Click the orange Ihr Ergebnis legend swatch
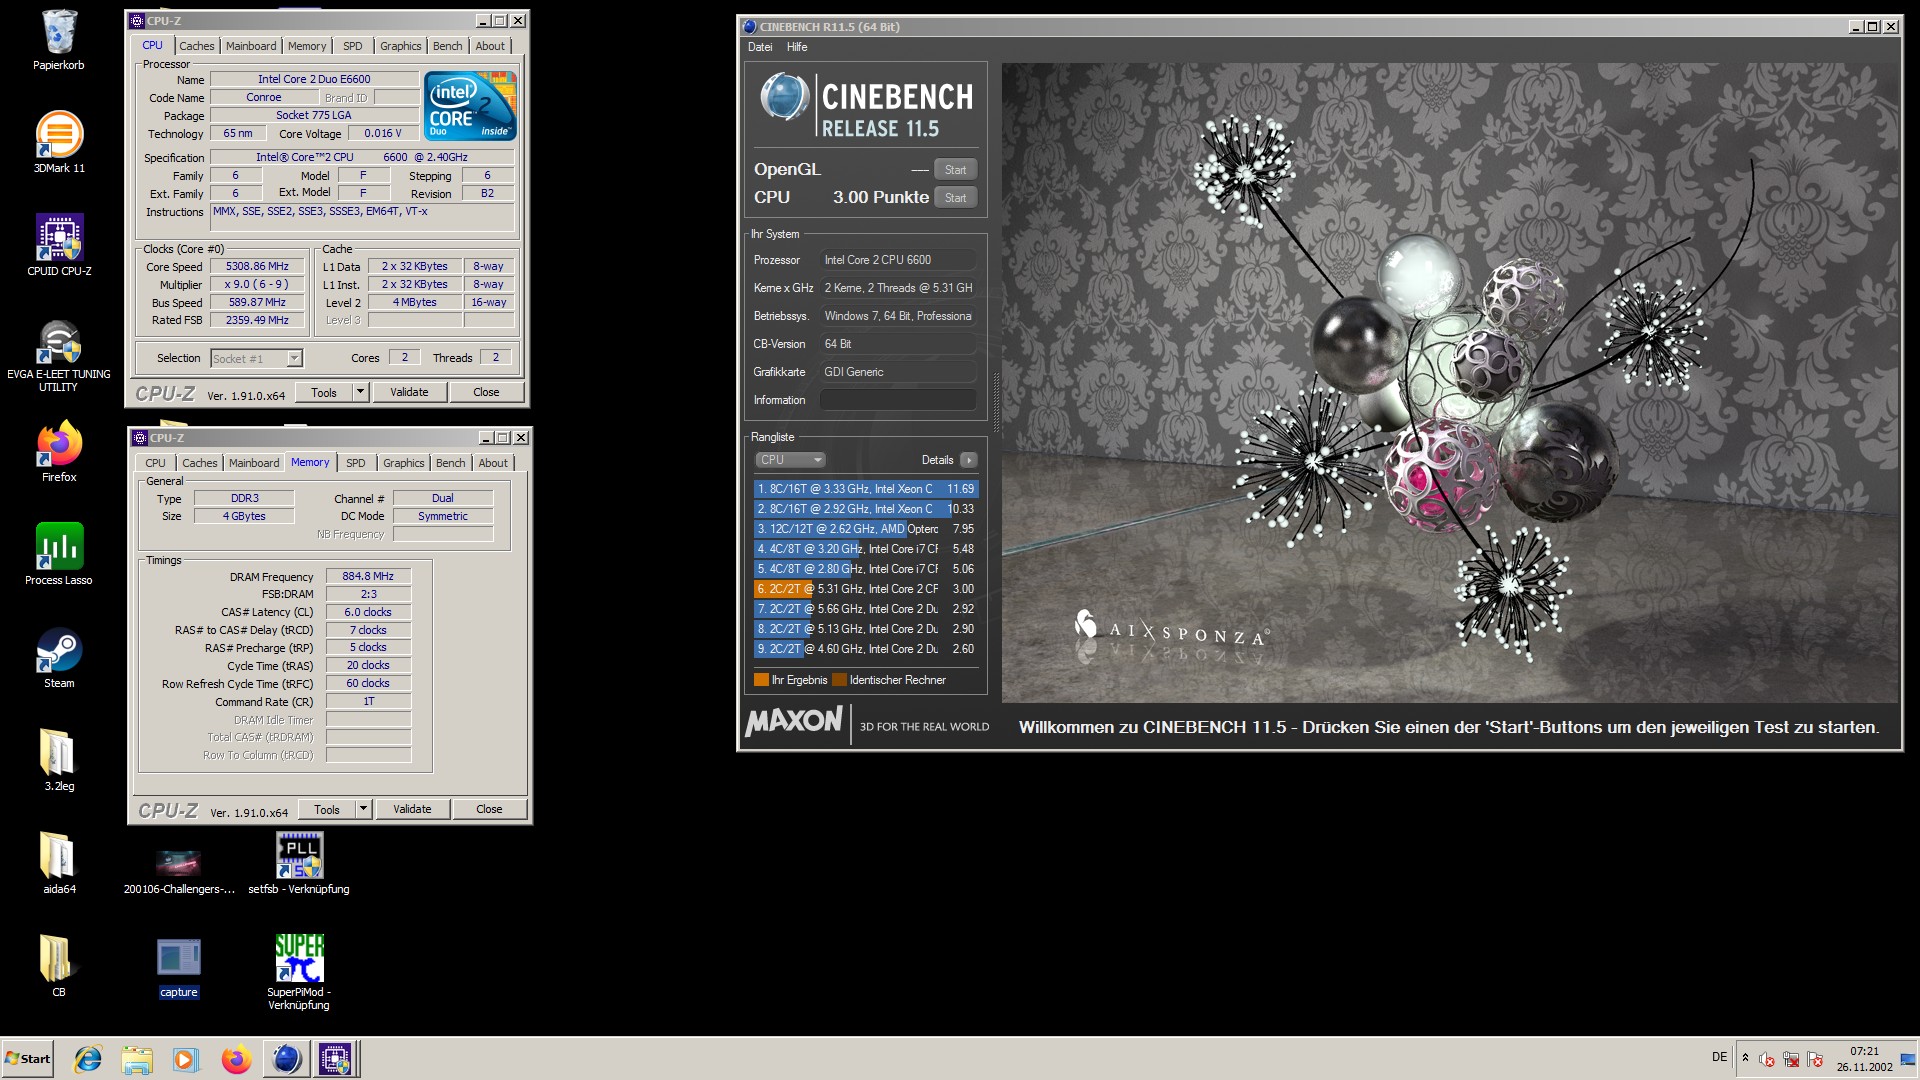The image size is (1920, 1080). [761, 680]
